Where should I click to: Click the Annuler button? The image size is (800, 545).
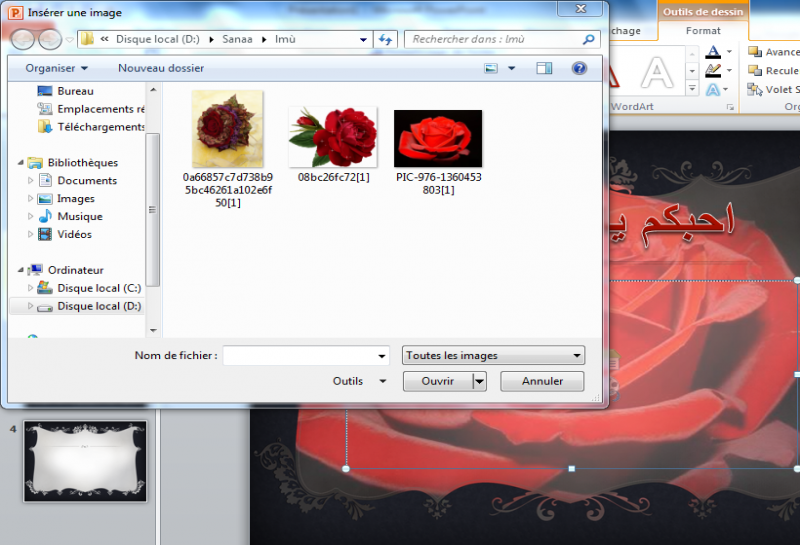pos(543,381)
